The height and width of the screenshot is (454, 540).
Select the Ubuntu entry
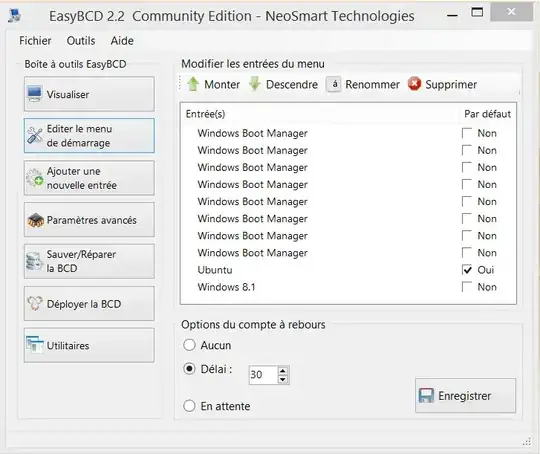pyautogui.click(x=215, y=270)
